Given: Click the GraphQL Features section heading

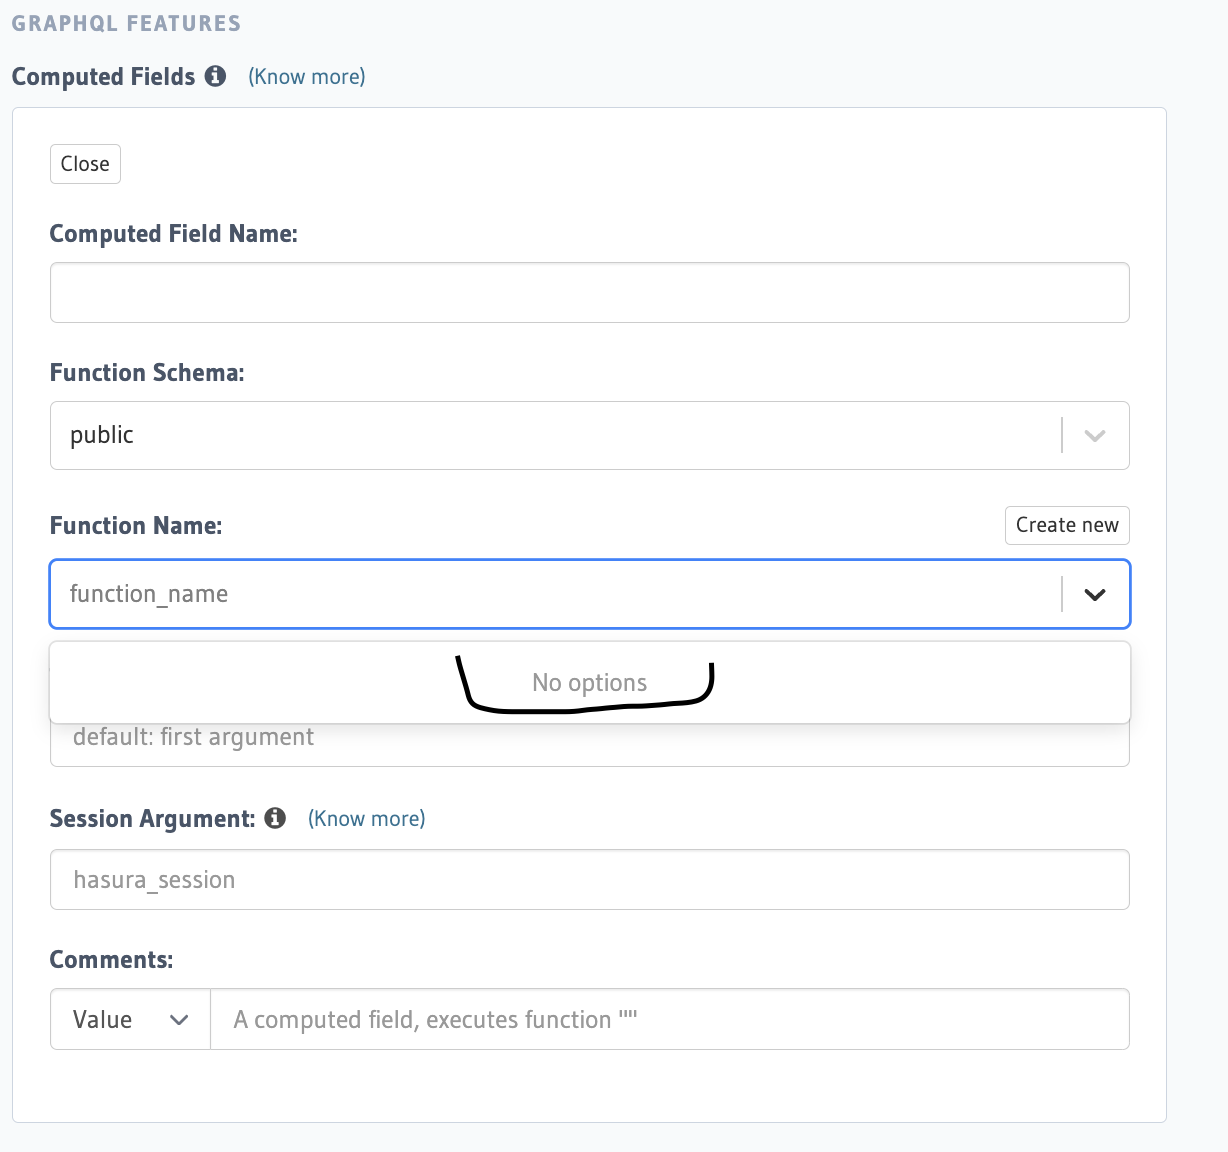Looking at the screenshot, I should tap(126, 22).
